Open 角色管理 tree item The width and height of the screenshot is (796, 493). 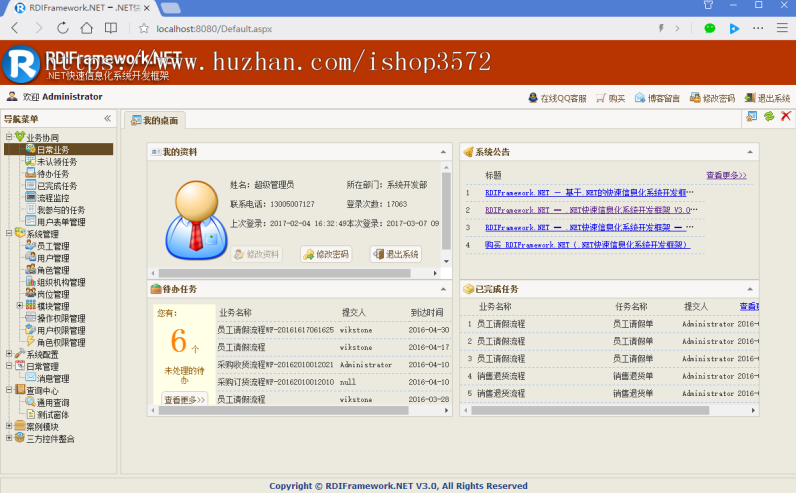[53, 270]
